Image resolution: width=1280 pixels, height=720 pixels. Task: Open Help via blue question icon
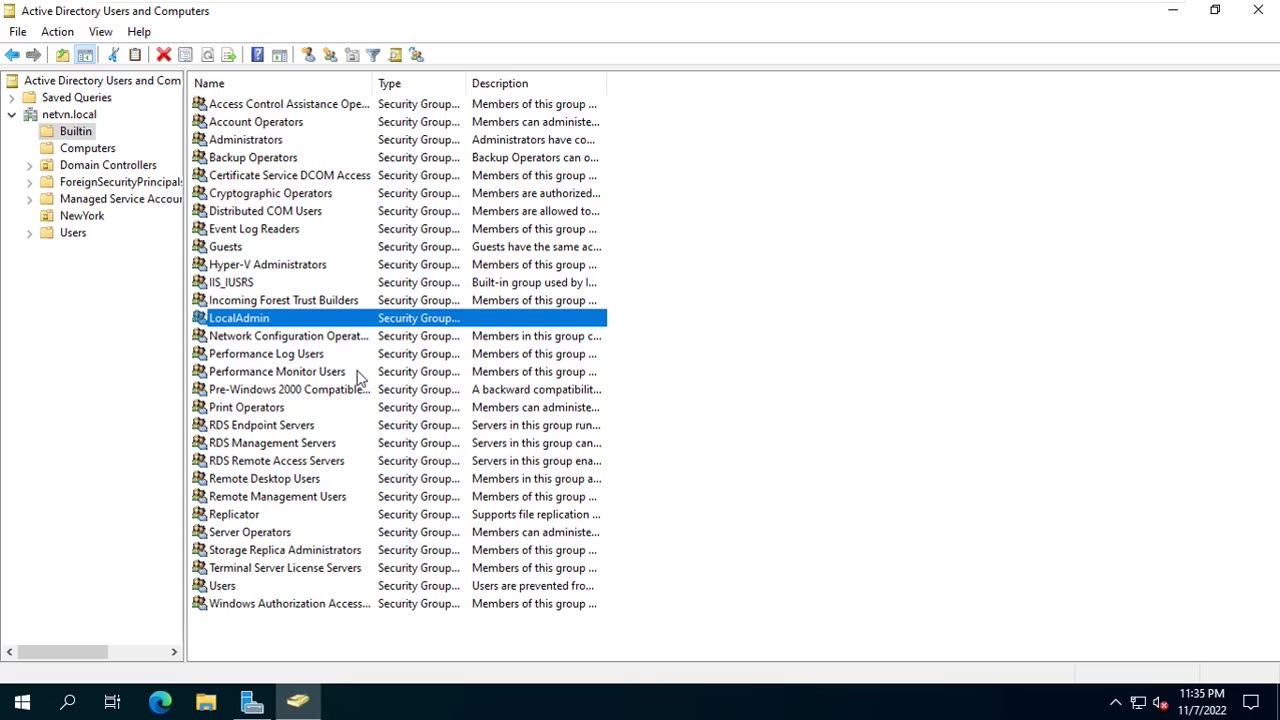point(257,55)
